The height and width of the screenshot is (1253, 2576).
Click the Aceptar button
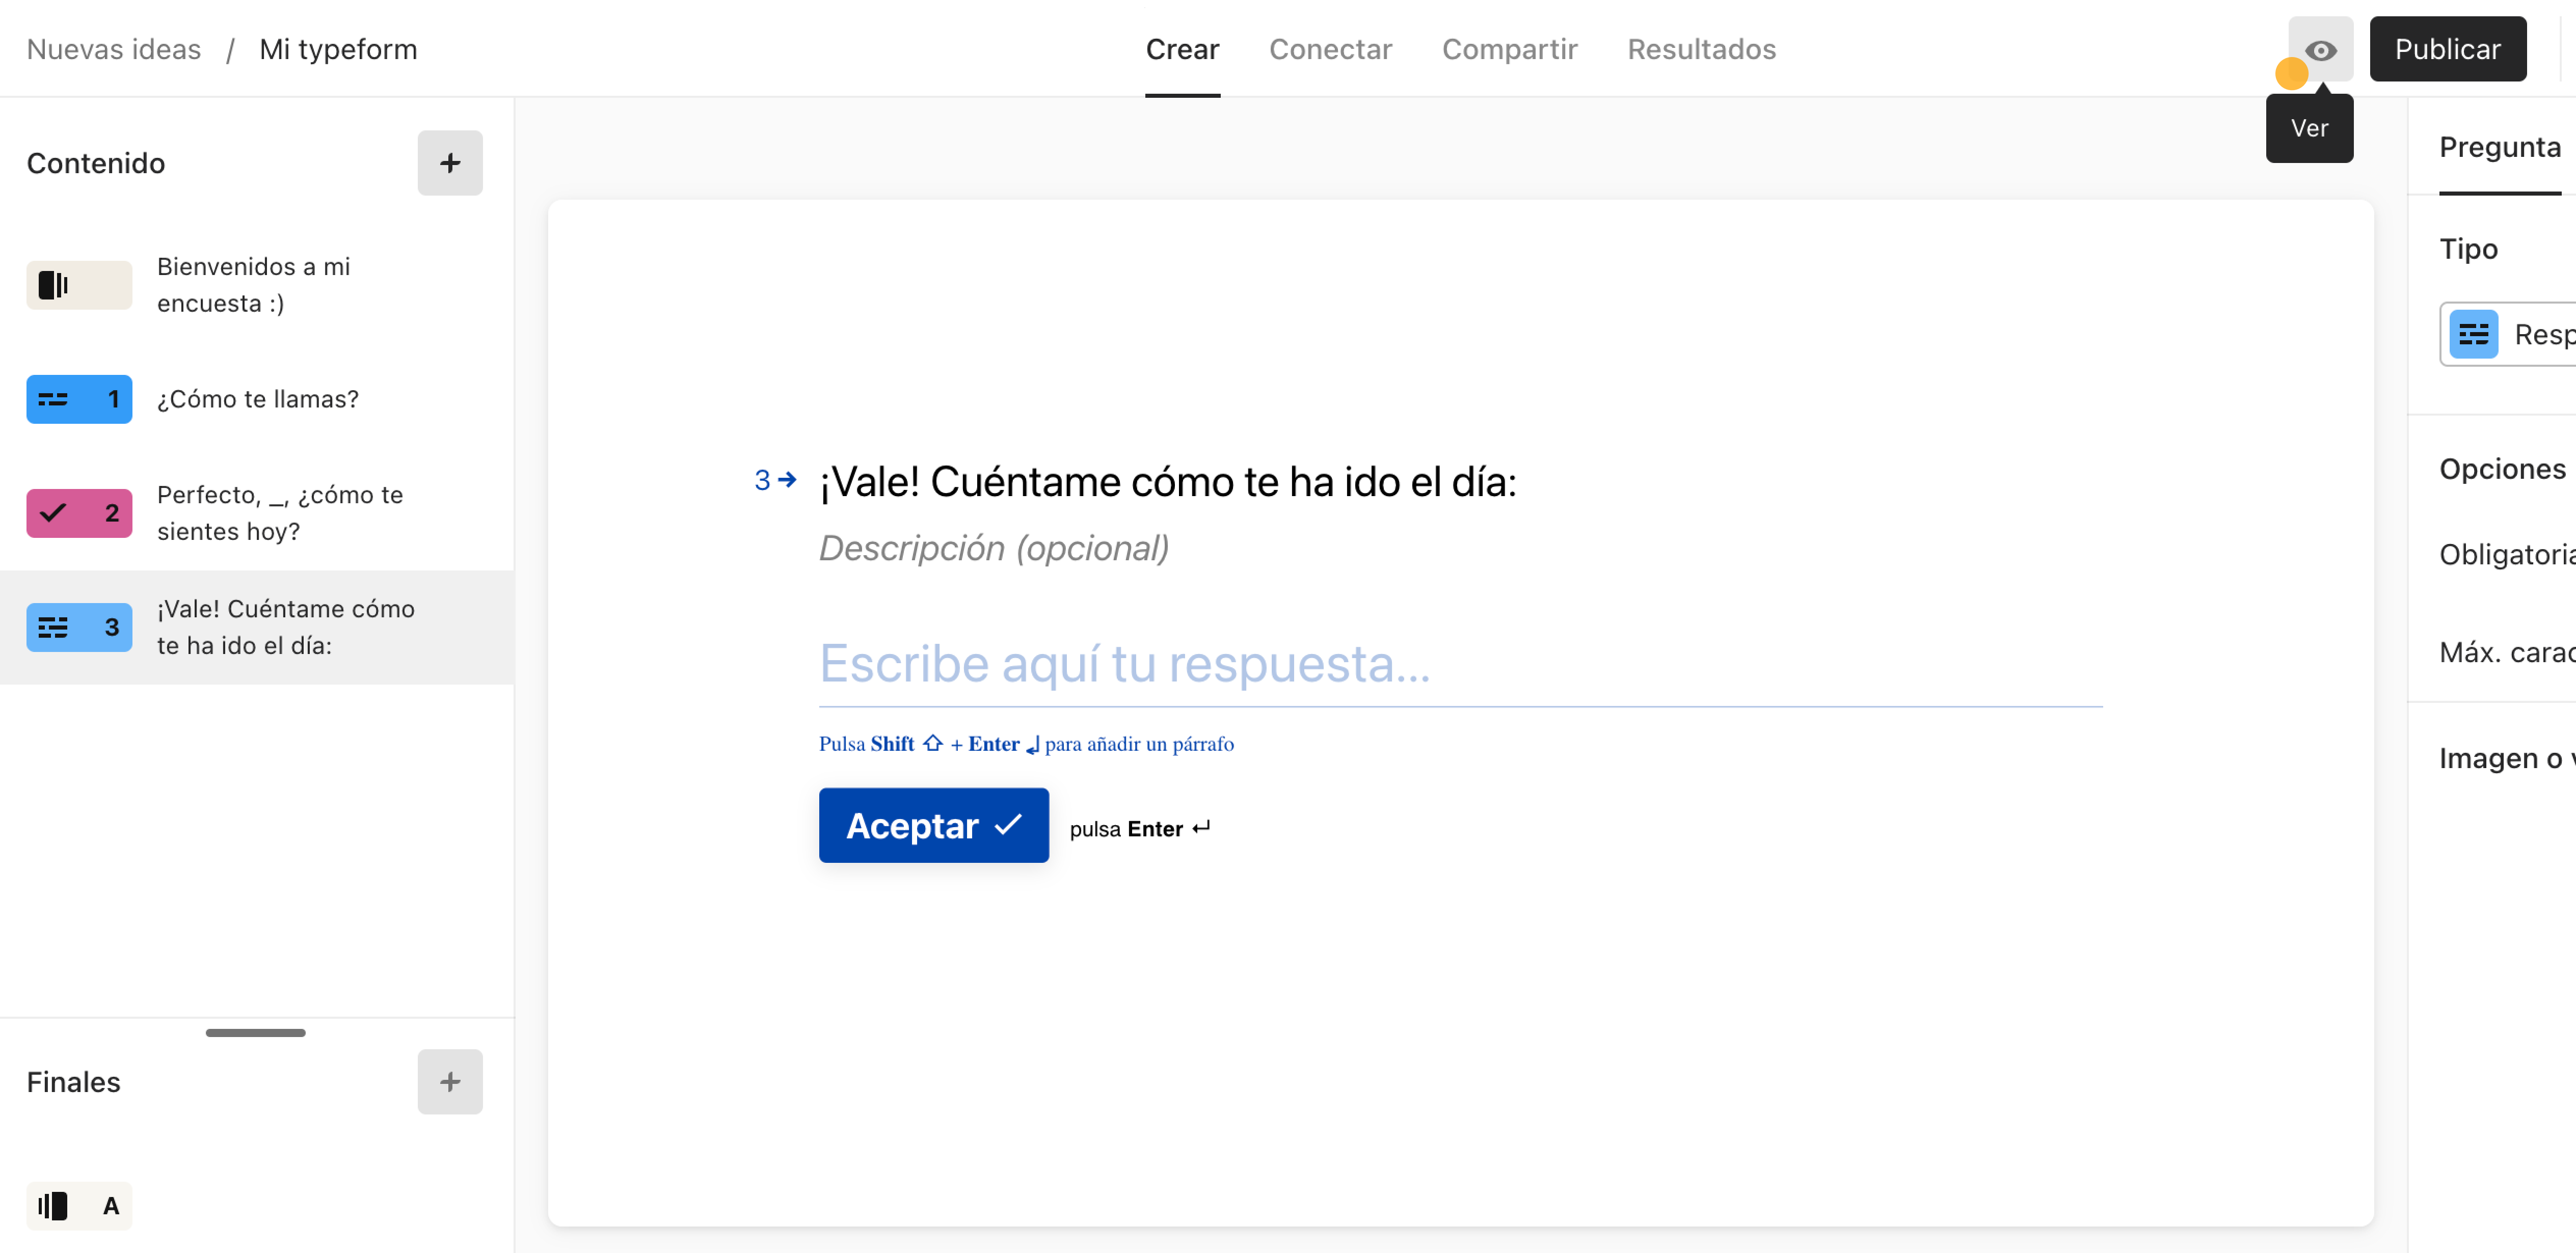[x=933, y=826]
